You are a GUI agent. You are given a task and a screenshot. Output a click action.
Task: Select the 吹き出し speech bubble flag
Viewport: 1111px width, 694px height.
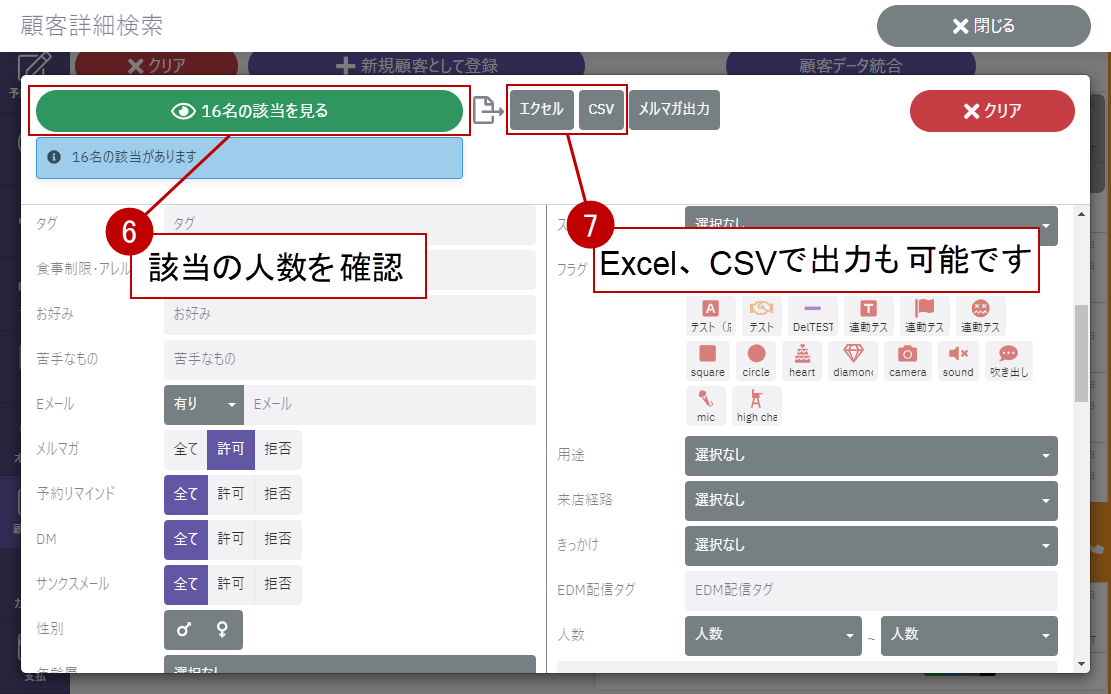click(1008, 360)
